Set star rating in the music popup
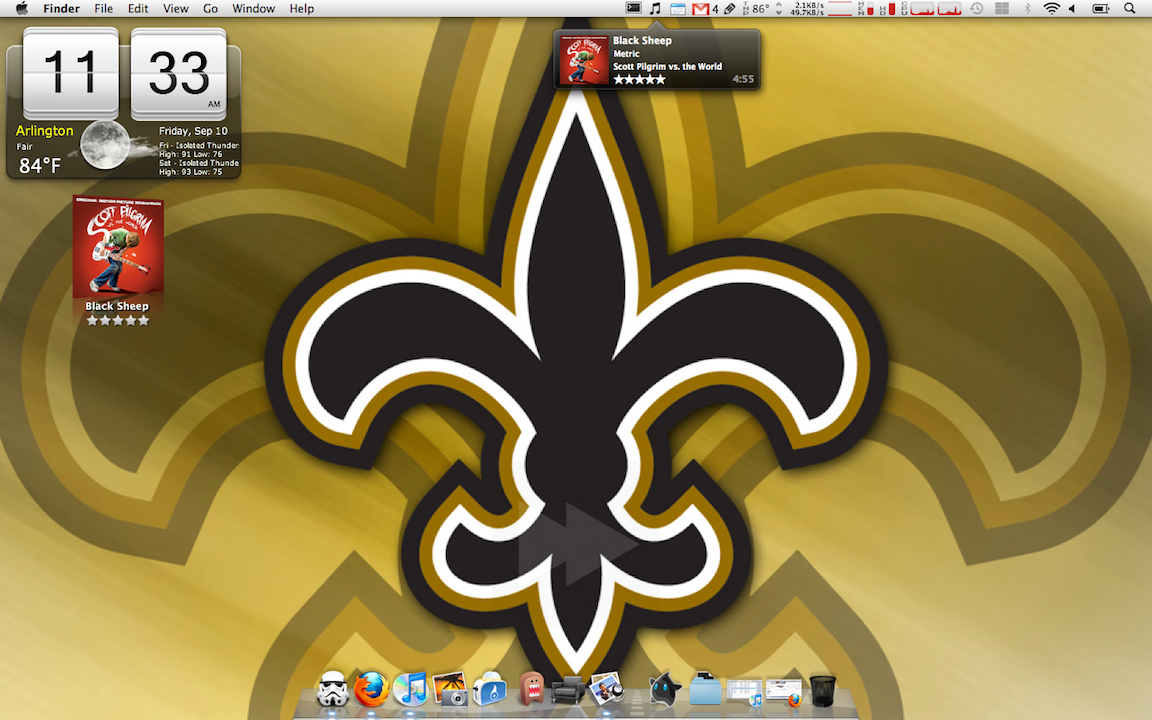Viewport: 1152px width, 720px height. pos(639,79)
